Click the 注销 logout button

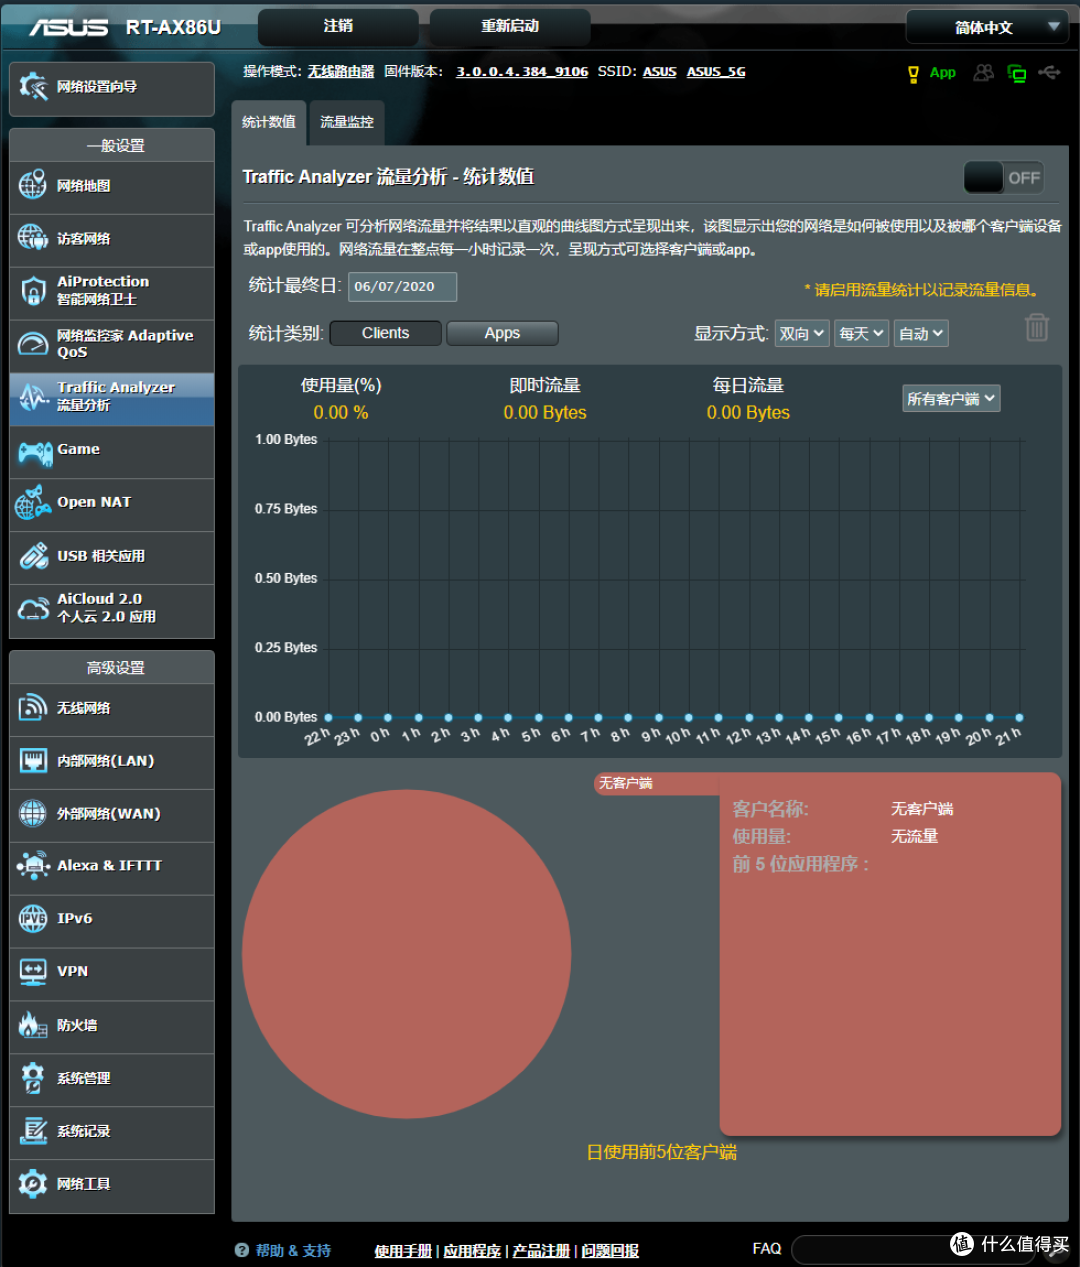(338, 27)
